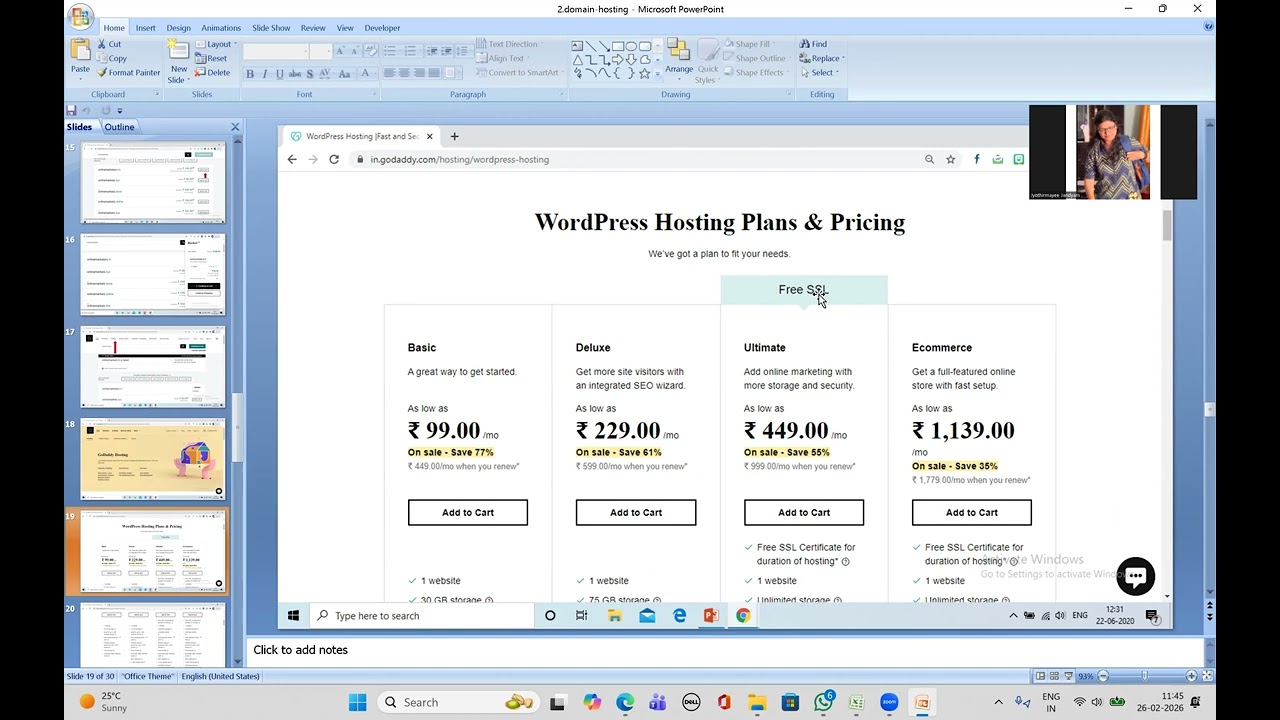Image resolution: width=1280 pixels, height=720 pixels.
Task: Open the Office Button menu
Action: [81, 17]
